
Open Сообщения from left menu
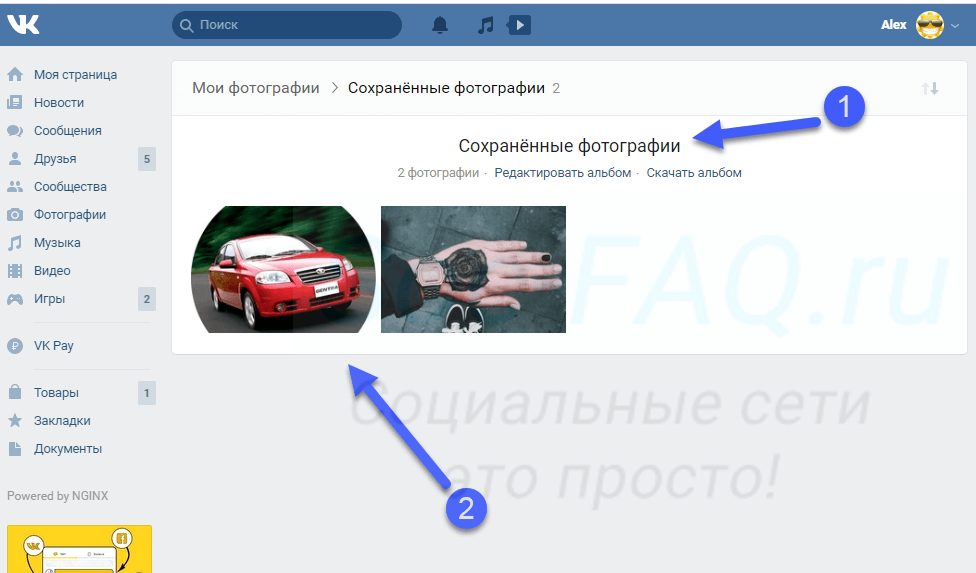click(x=67, y=131)
